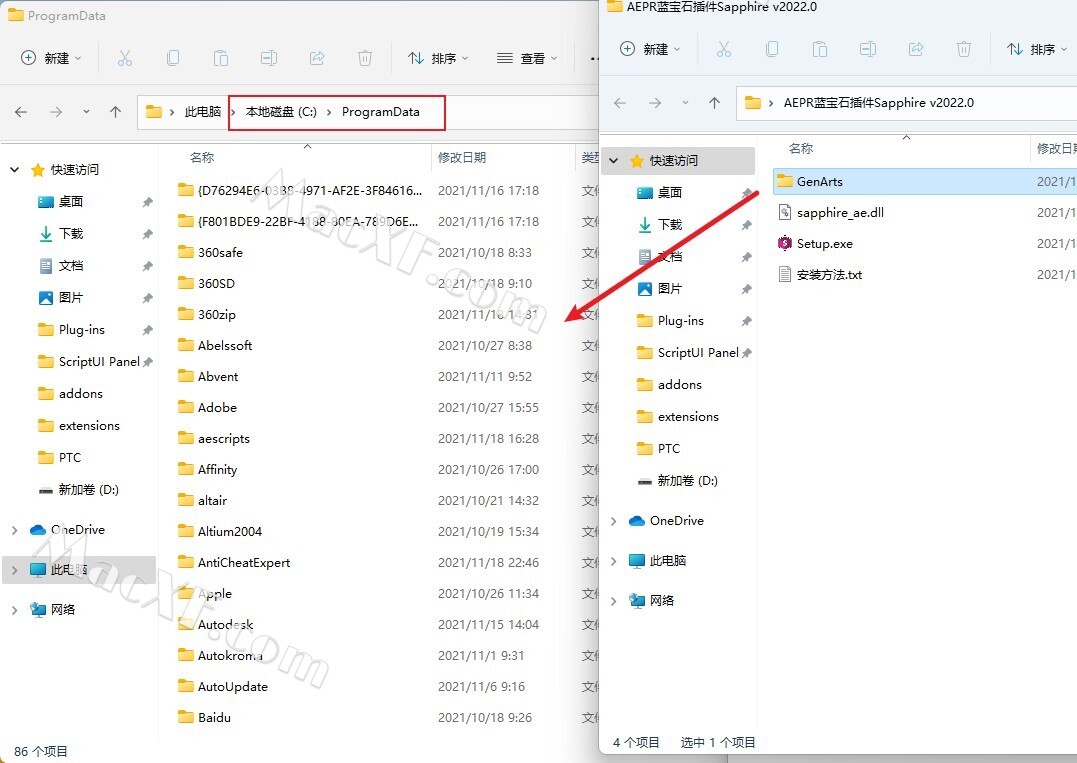
Task: Click the copy icon in ProgramData window
Action: [x=173, y=58]
